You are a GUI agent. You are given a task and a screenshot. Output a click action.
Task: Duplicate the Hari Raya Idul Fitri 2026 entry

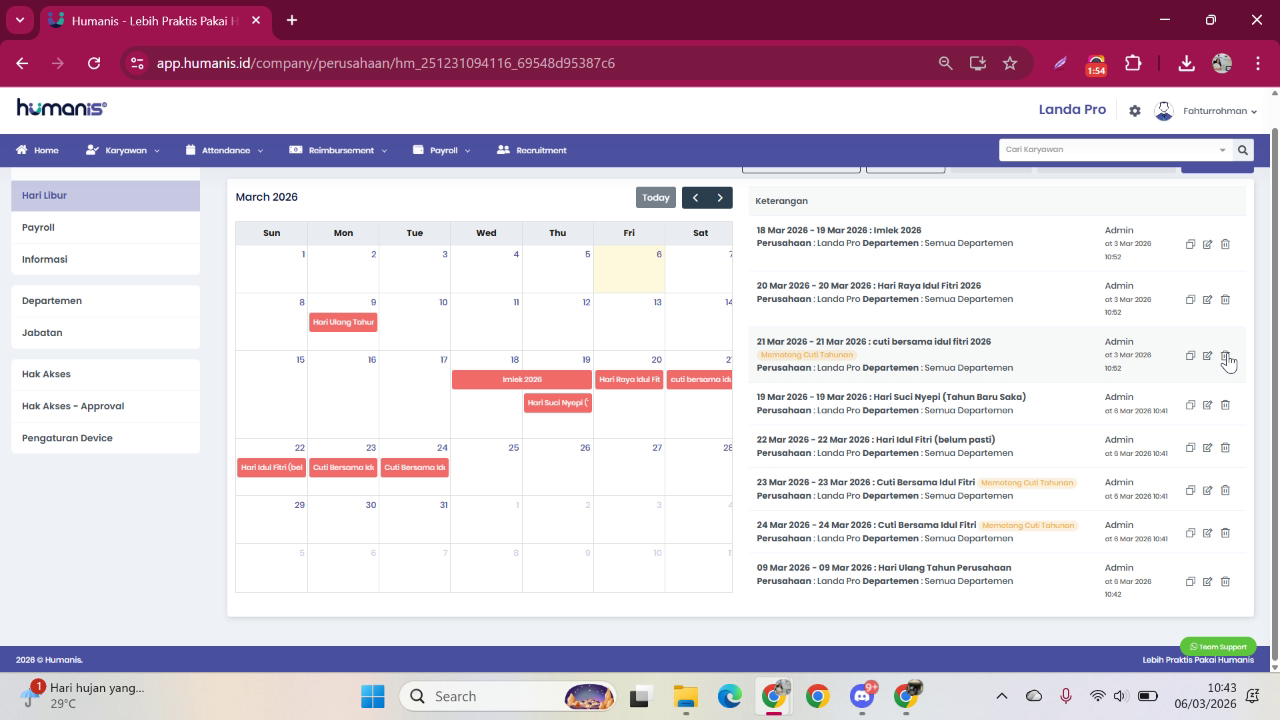click(1190, 299)
